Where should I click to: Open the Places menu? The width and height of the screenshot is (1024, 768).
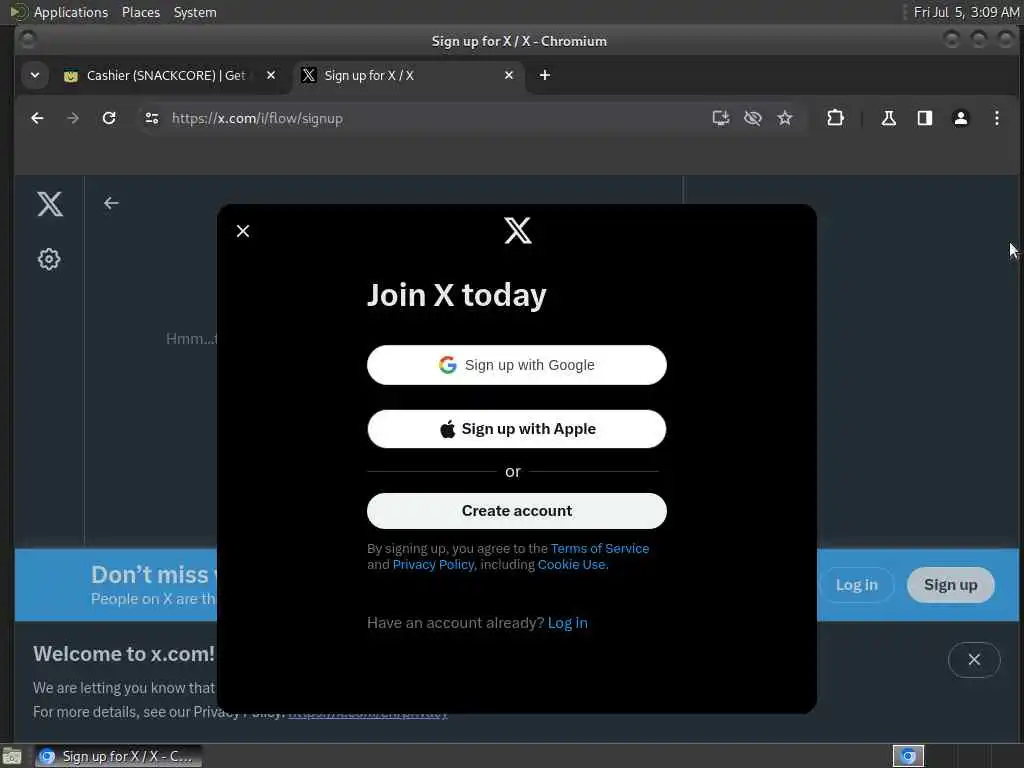tap(141, 12)
